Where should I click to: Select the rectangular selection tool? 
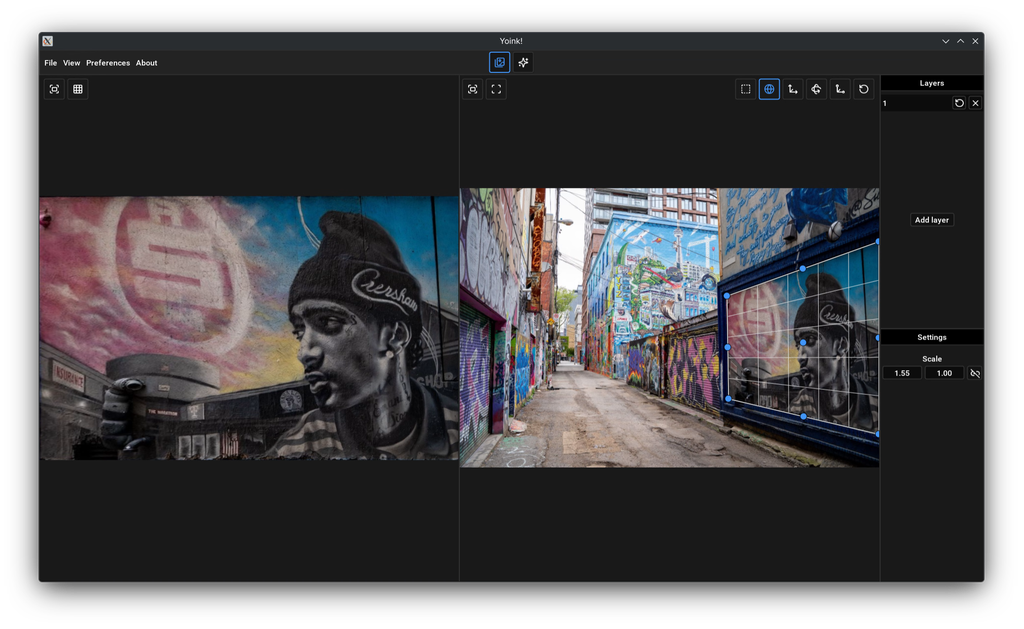pyautogui.click(x=745, y=89)
